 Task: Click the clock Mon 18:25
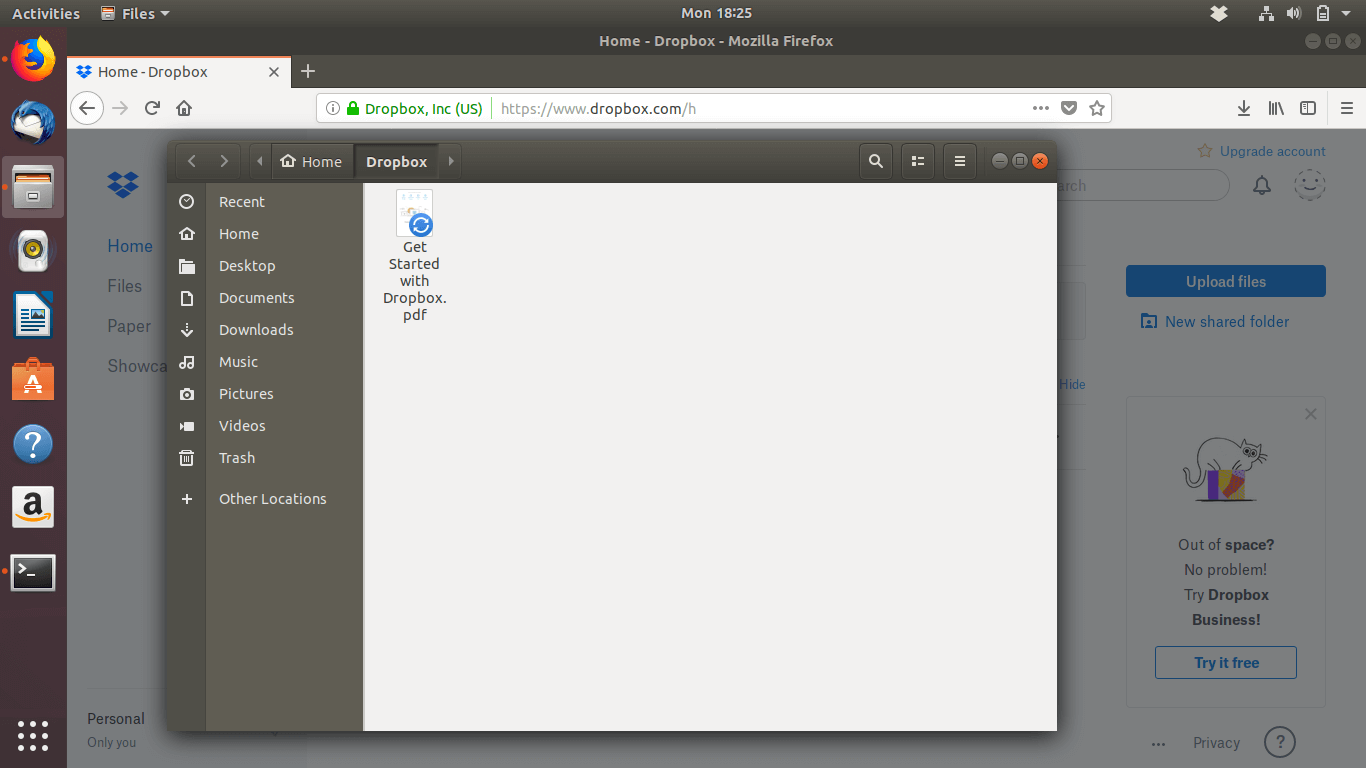tap(716, 13)
